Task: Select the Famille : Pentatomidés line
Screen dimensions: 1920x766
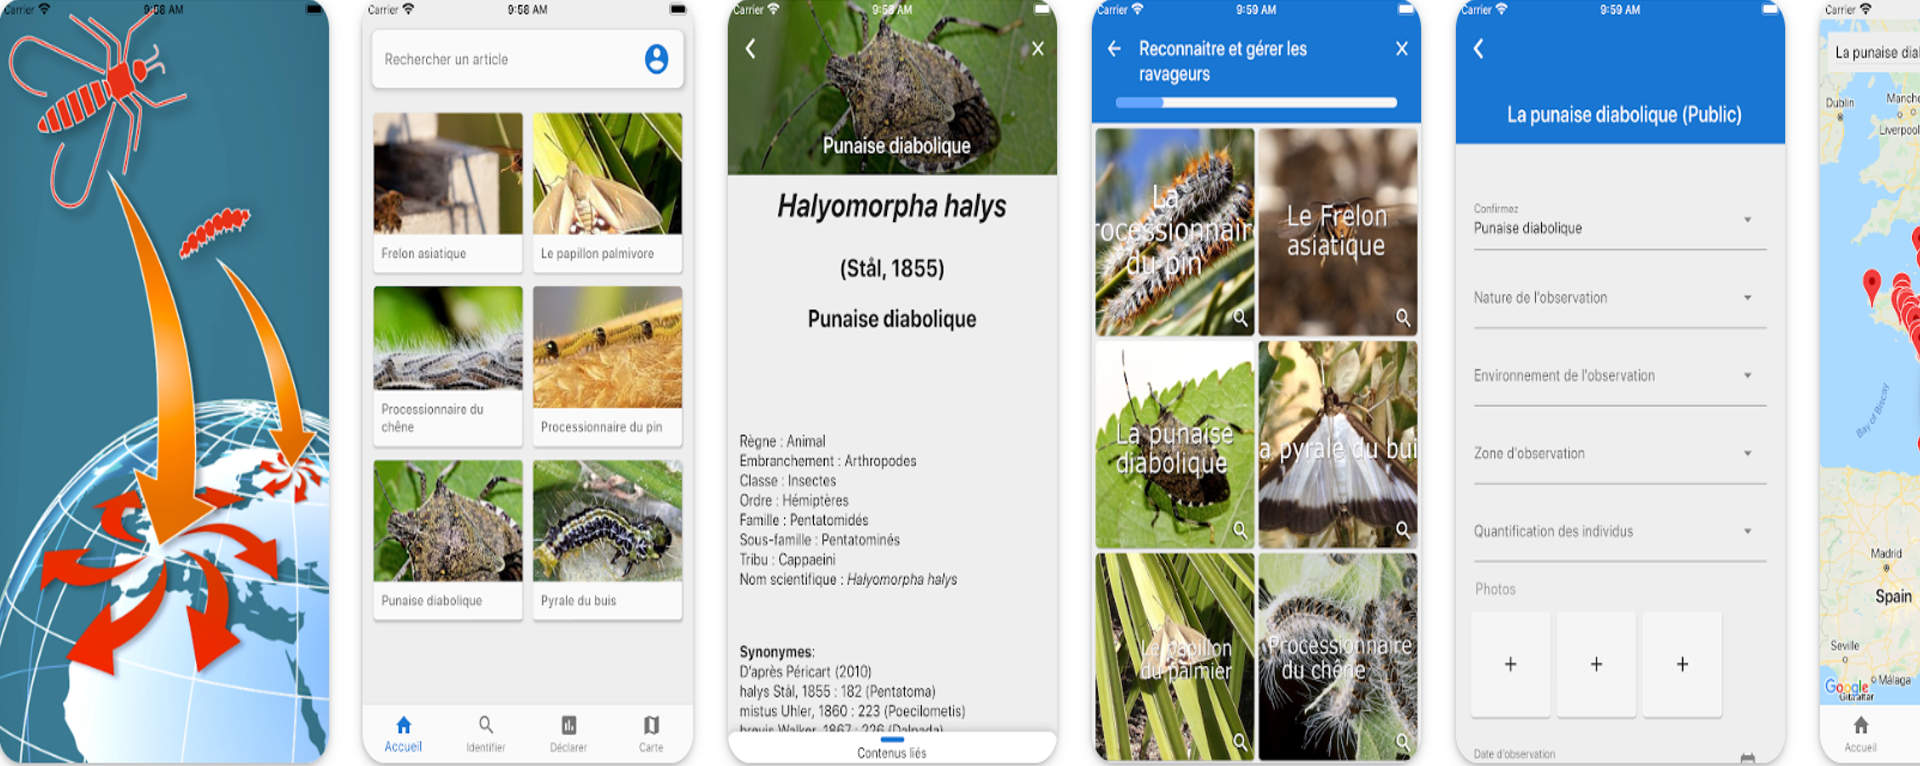Action: [x=804, y=520]
